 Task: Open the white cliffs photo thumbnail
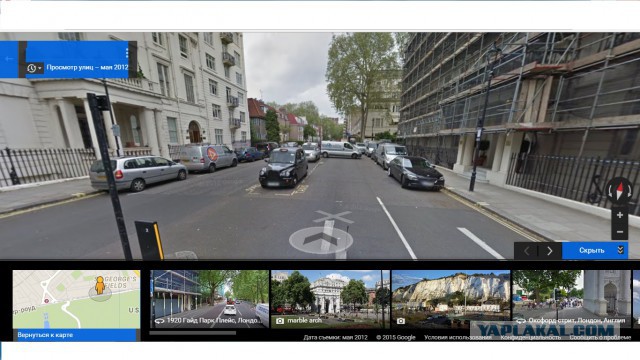click(x=451, y=299)
